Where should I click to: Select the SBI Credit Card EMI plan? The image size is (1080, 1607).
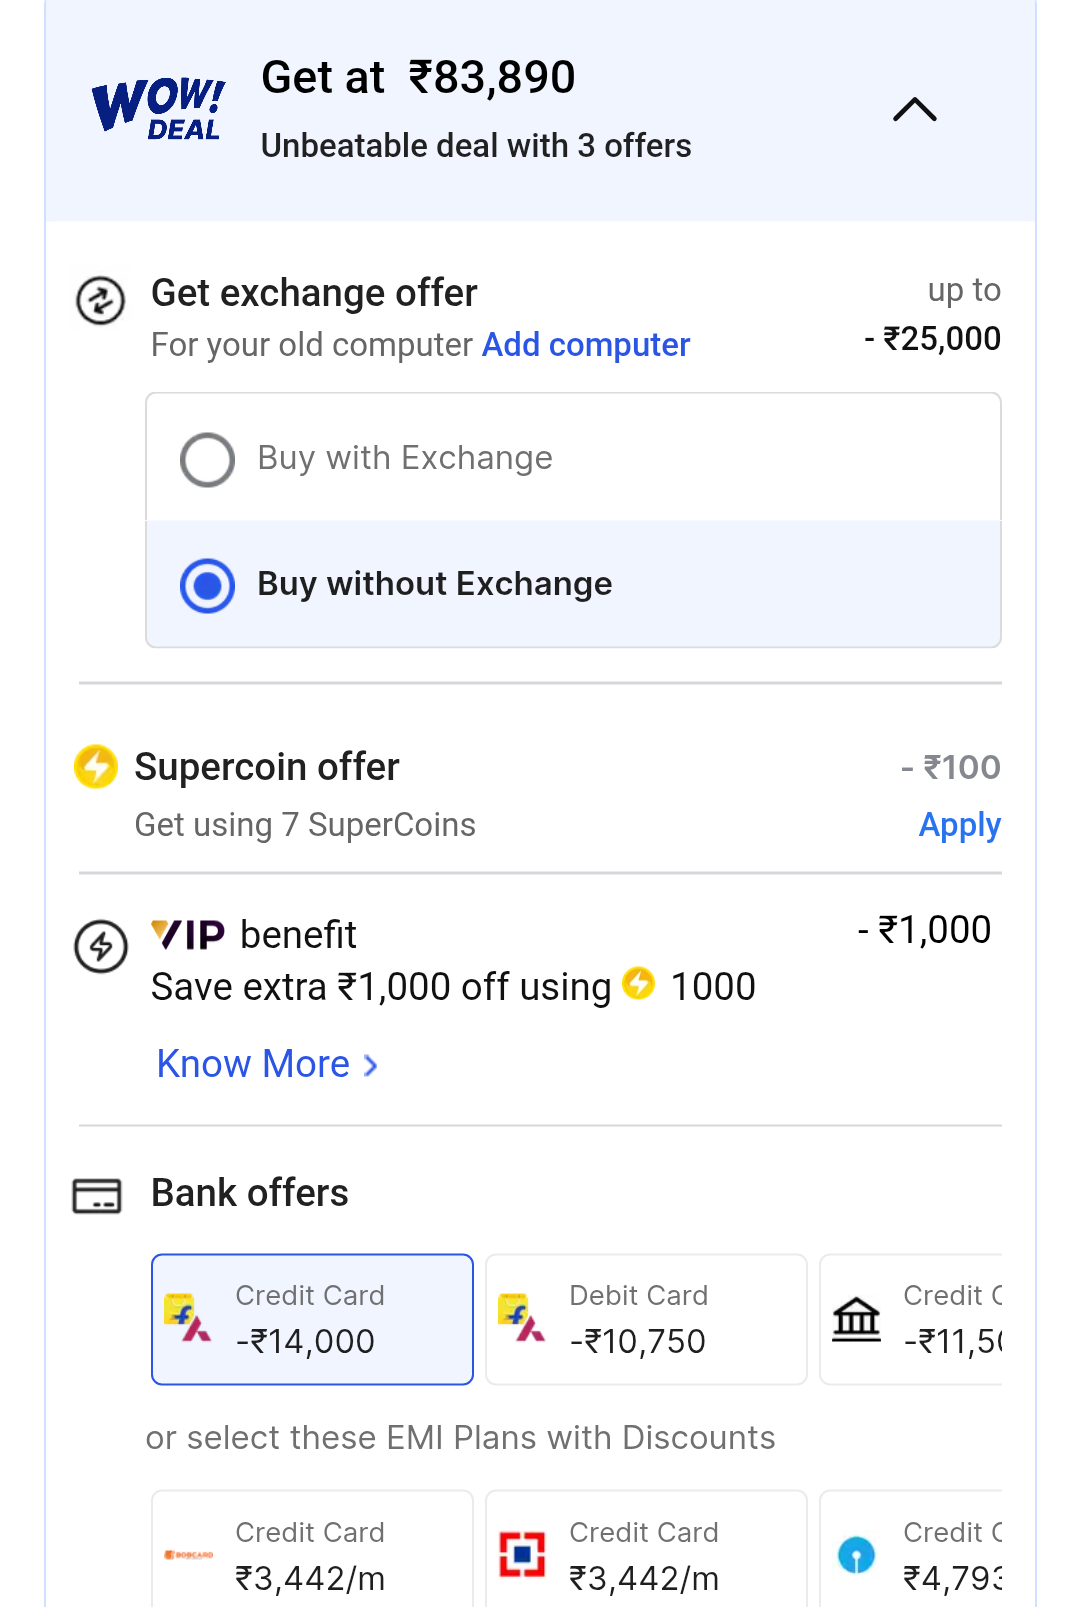tap(912, 1553)
